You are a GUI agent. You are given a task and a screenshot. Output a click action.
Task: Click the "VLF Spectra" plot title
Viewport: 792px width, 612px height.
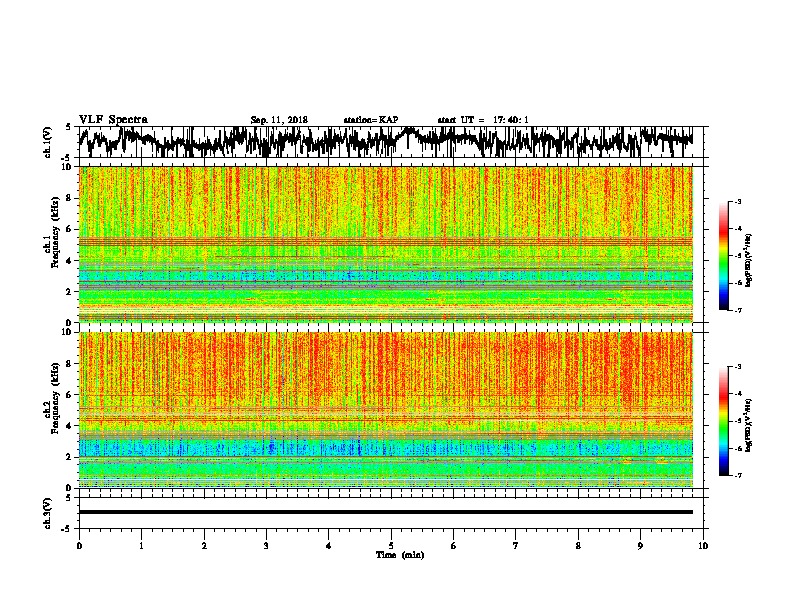click(113, 120)
